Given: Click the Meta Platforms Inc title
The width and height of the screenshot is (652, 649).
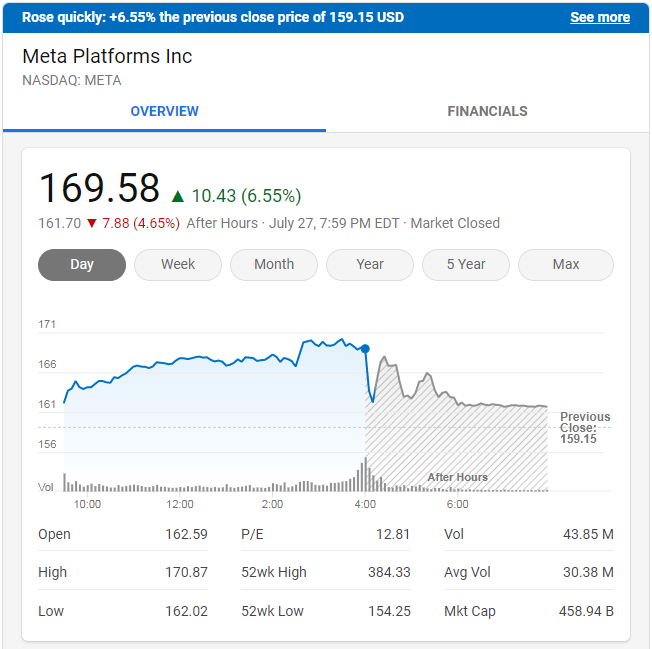Looking at the screenshot, I should (x=107, y=56).
